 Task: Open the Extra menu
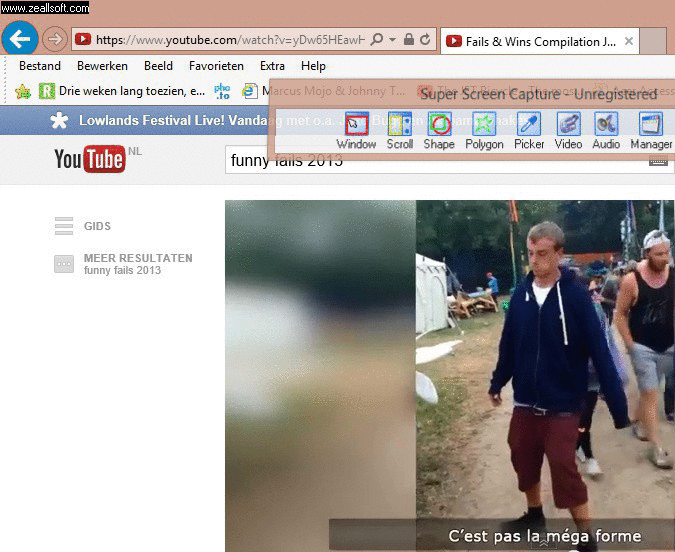(272, 66)
